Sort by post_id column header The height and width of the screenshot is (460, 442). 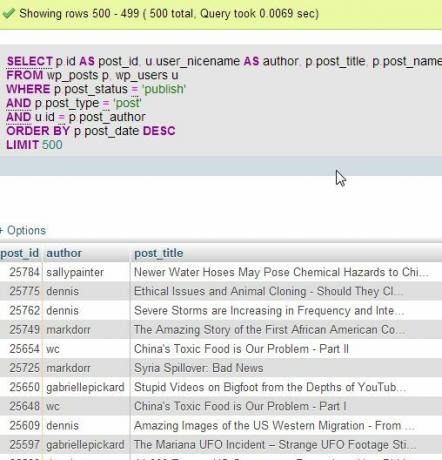coord(20,253)
